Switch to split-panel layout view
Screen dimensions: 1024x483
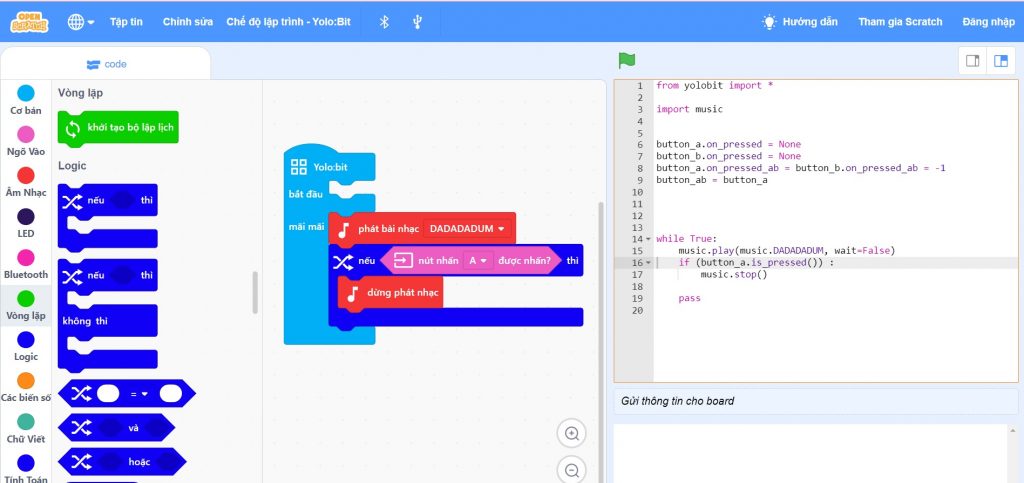point(1000,61)
